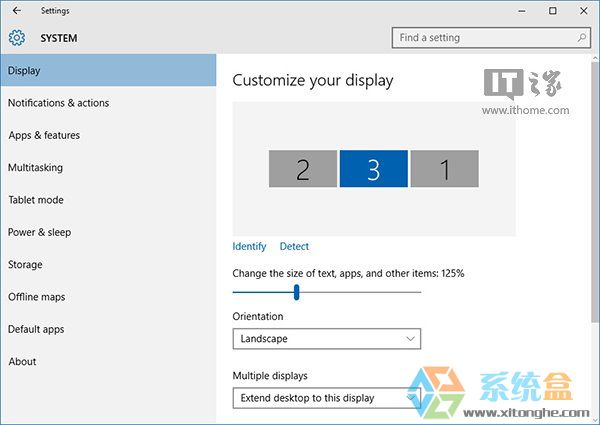Select monitor 2 in display layout

pyautogui.click(x=302, y=169)
